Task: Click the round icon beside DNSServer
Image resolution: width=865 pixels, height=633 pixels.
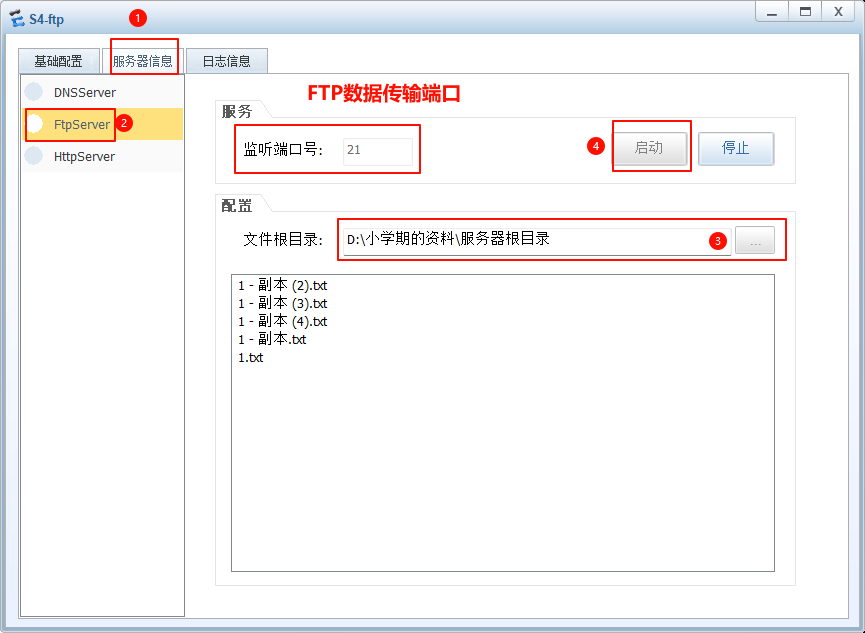Action: pyautogui.click(x=34, y=92)
